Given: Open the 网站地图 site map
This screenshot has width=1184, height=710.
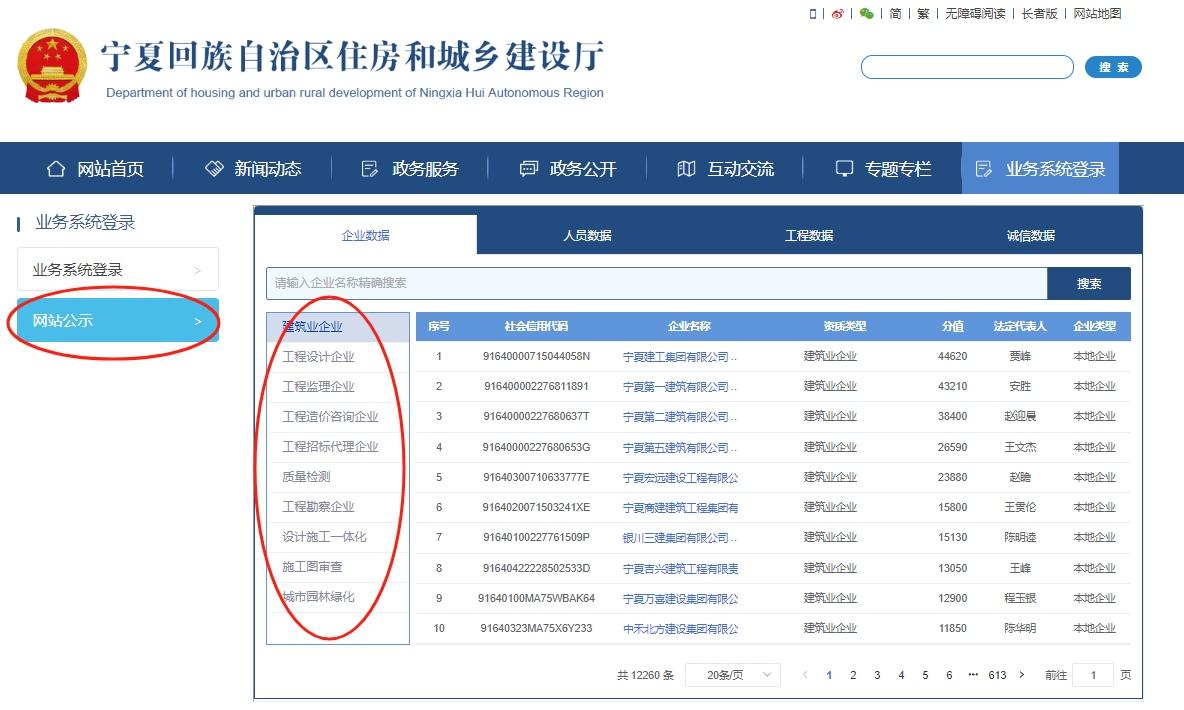Looking at the screenshot, I should [x=1097, y=14].
